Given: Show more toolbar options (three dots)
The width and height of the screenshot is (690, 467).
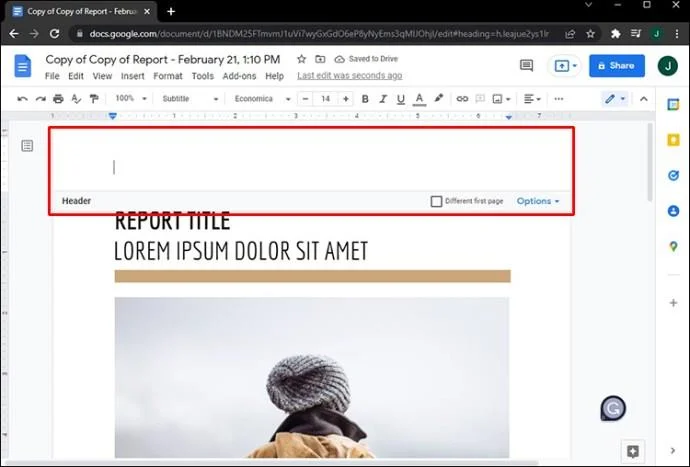Looking at the screenshot, I should point(558,99).
